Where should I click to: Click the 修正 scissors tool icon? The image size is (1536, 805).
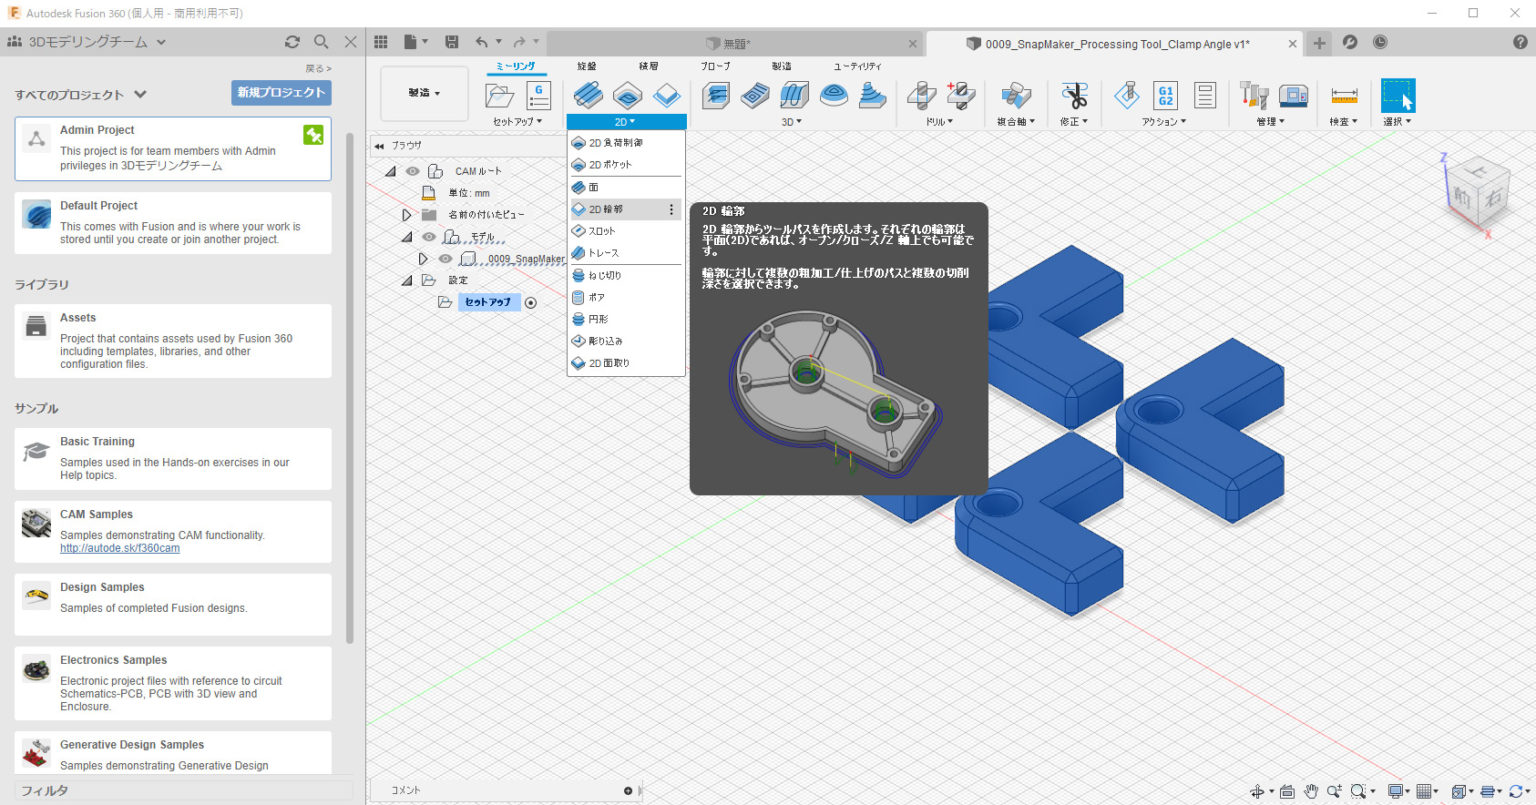pos(1075,95)
